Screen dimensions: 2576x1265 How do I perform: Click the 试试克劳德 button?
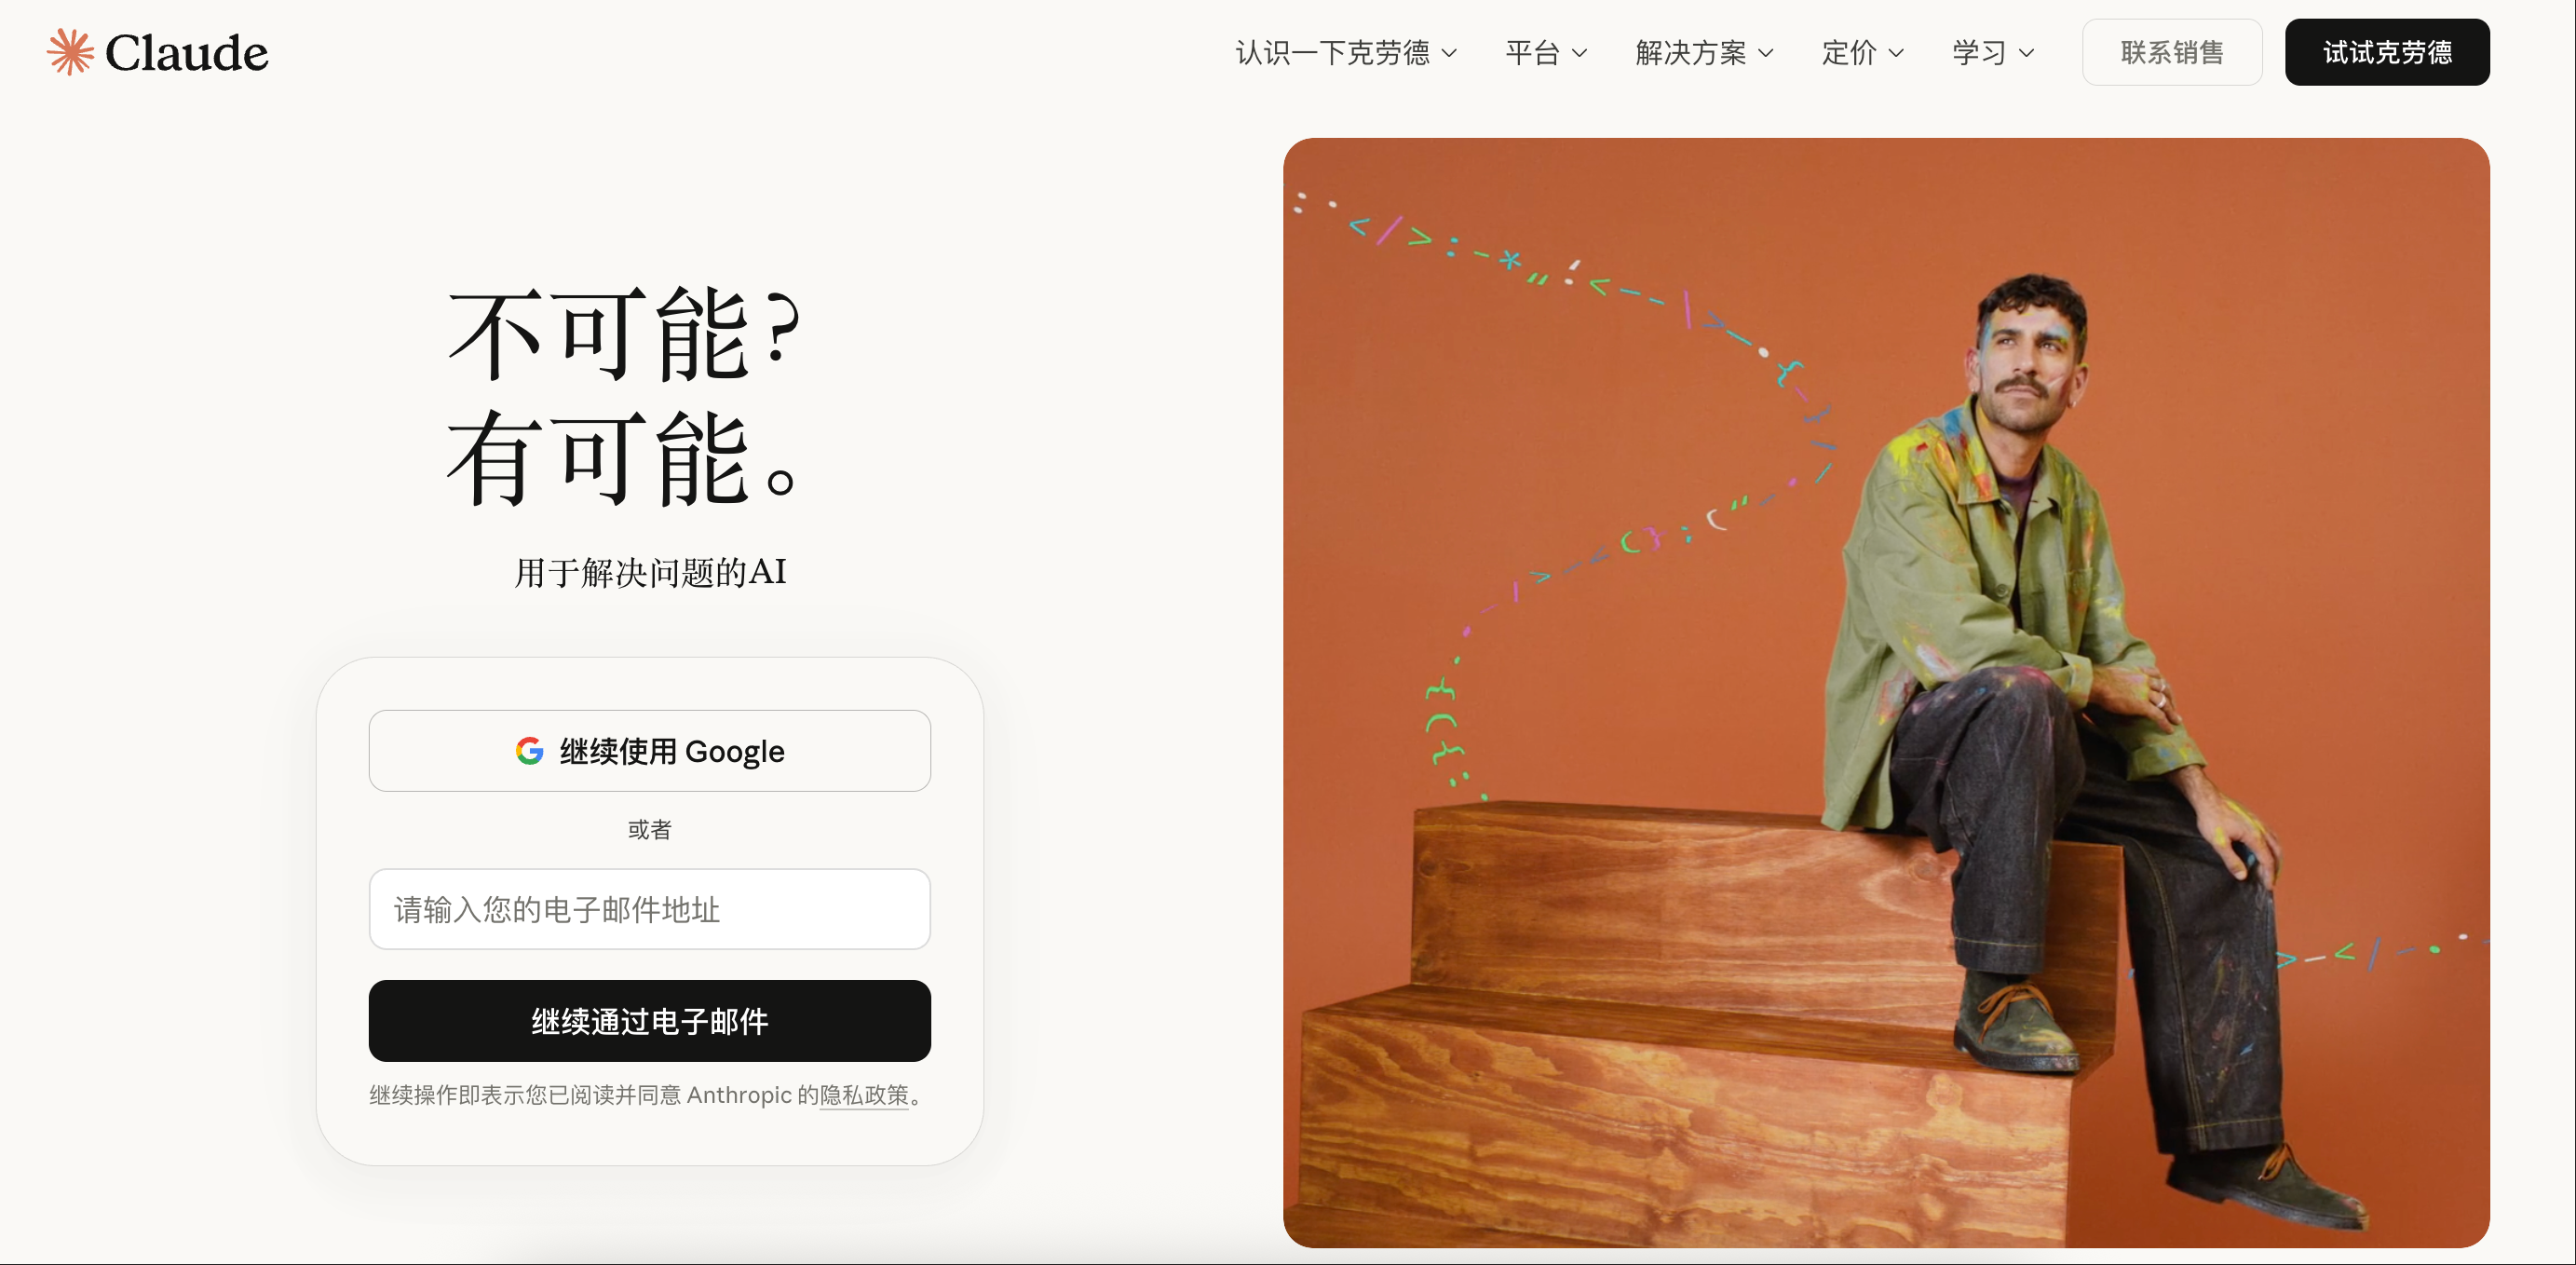2387,52
